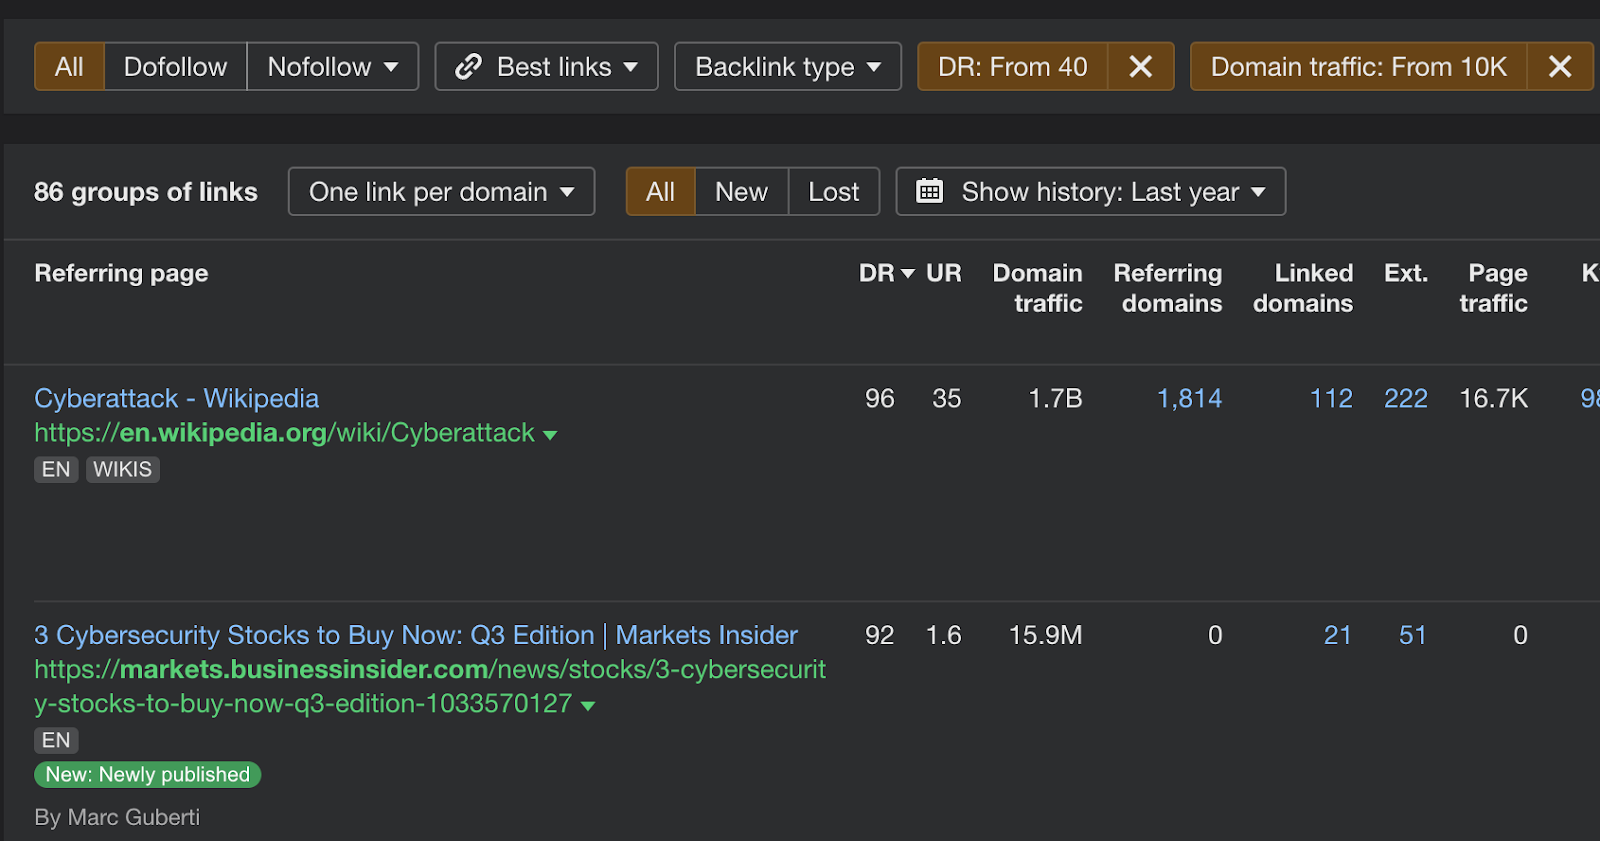The width and height of the screenshot is (1600, 841).
Task: Click the 16.7K page traffic value
Action: coord(1493,398)
